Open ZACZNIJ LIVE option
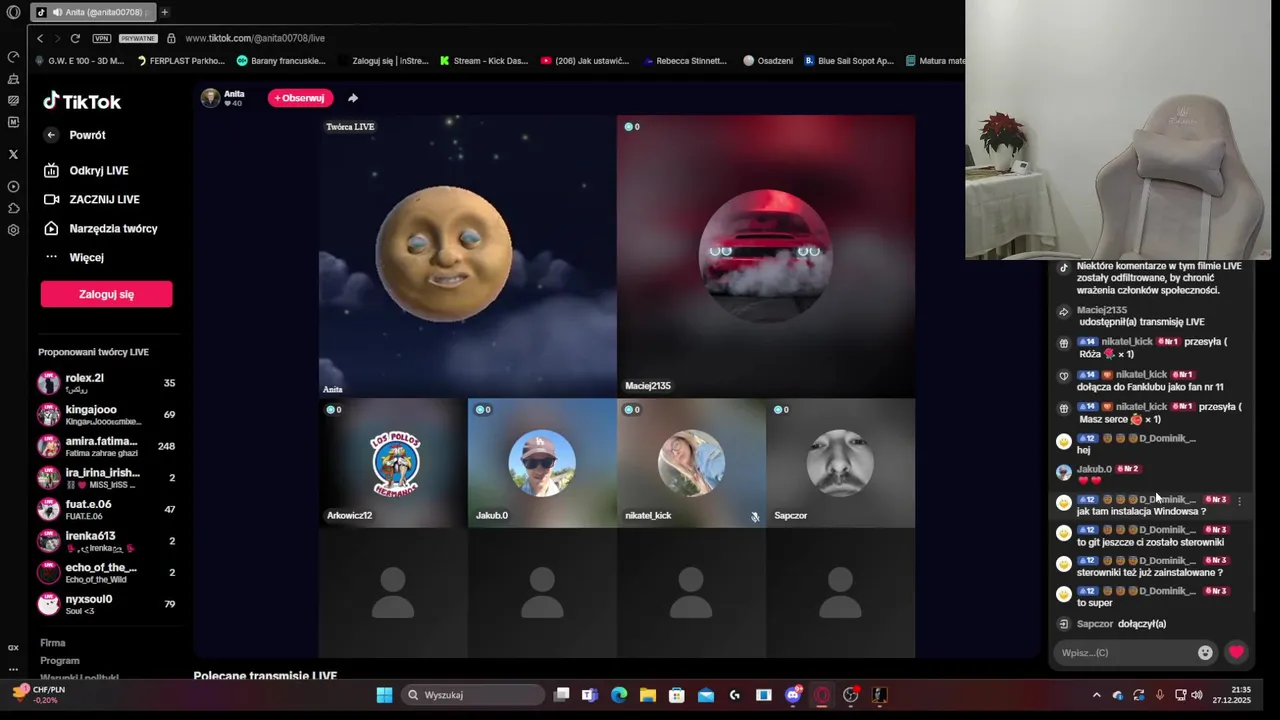Screen dimensions: 1280x720 coord(91,200)
